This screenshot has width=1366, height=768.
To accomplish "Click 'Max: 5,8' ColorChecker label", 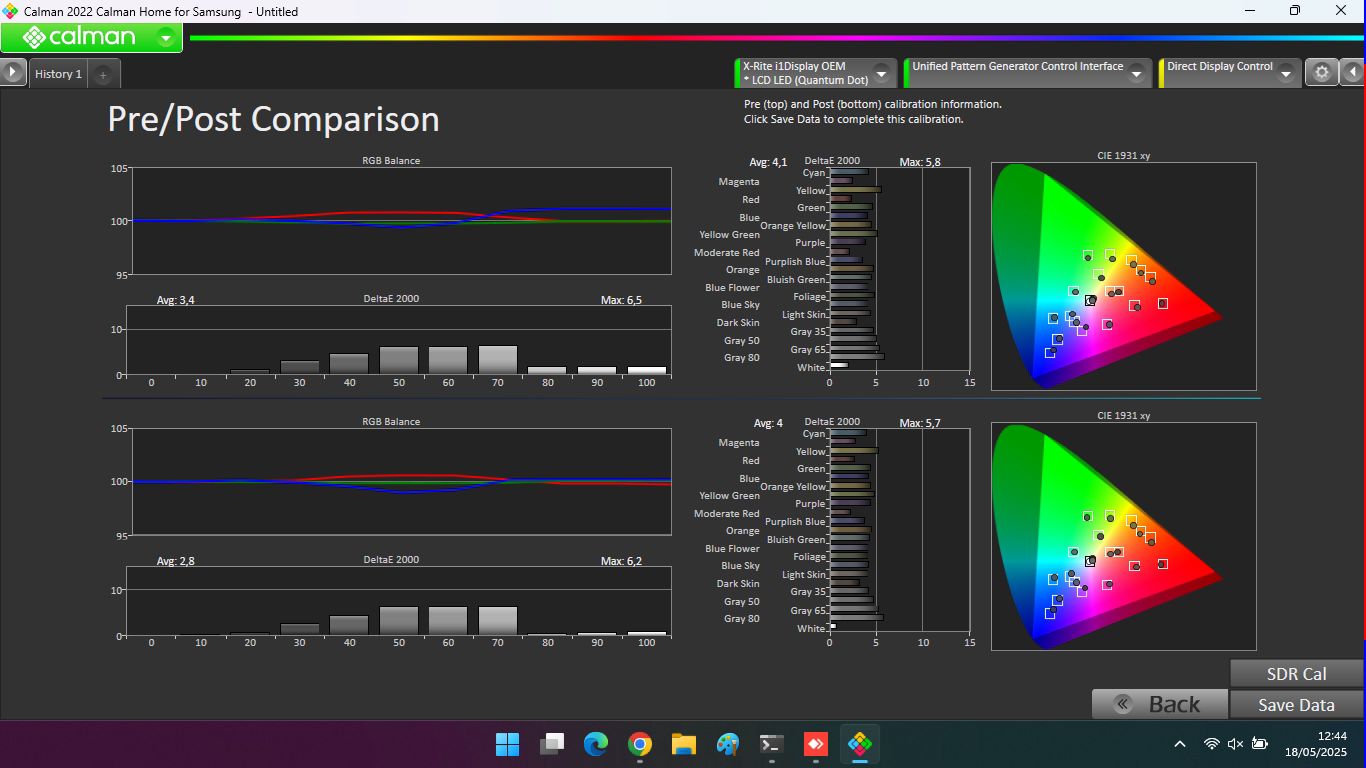I will pos(920,162).
